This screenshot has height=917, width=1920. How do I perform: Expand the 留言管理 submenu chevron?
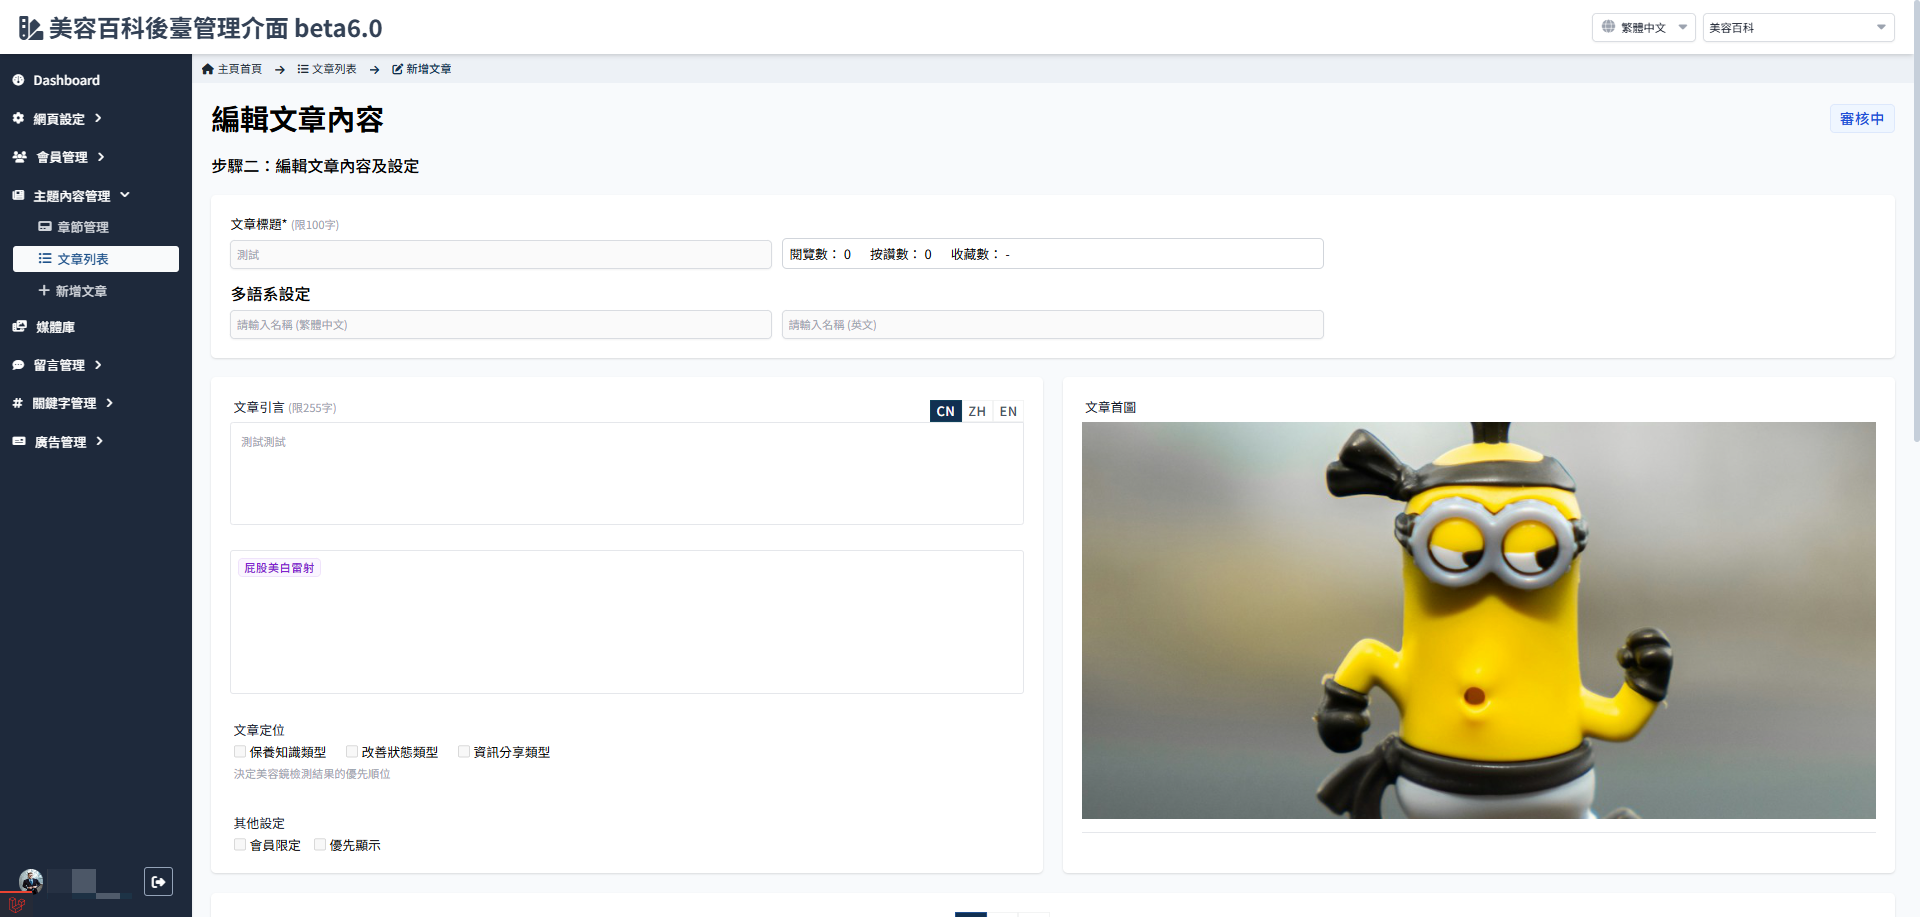click(x=98, y=365)
